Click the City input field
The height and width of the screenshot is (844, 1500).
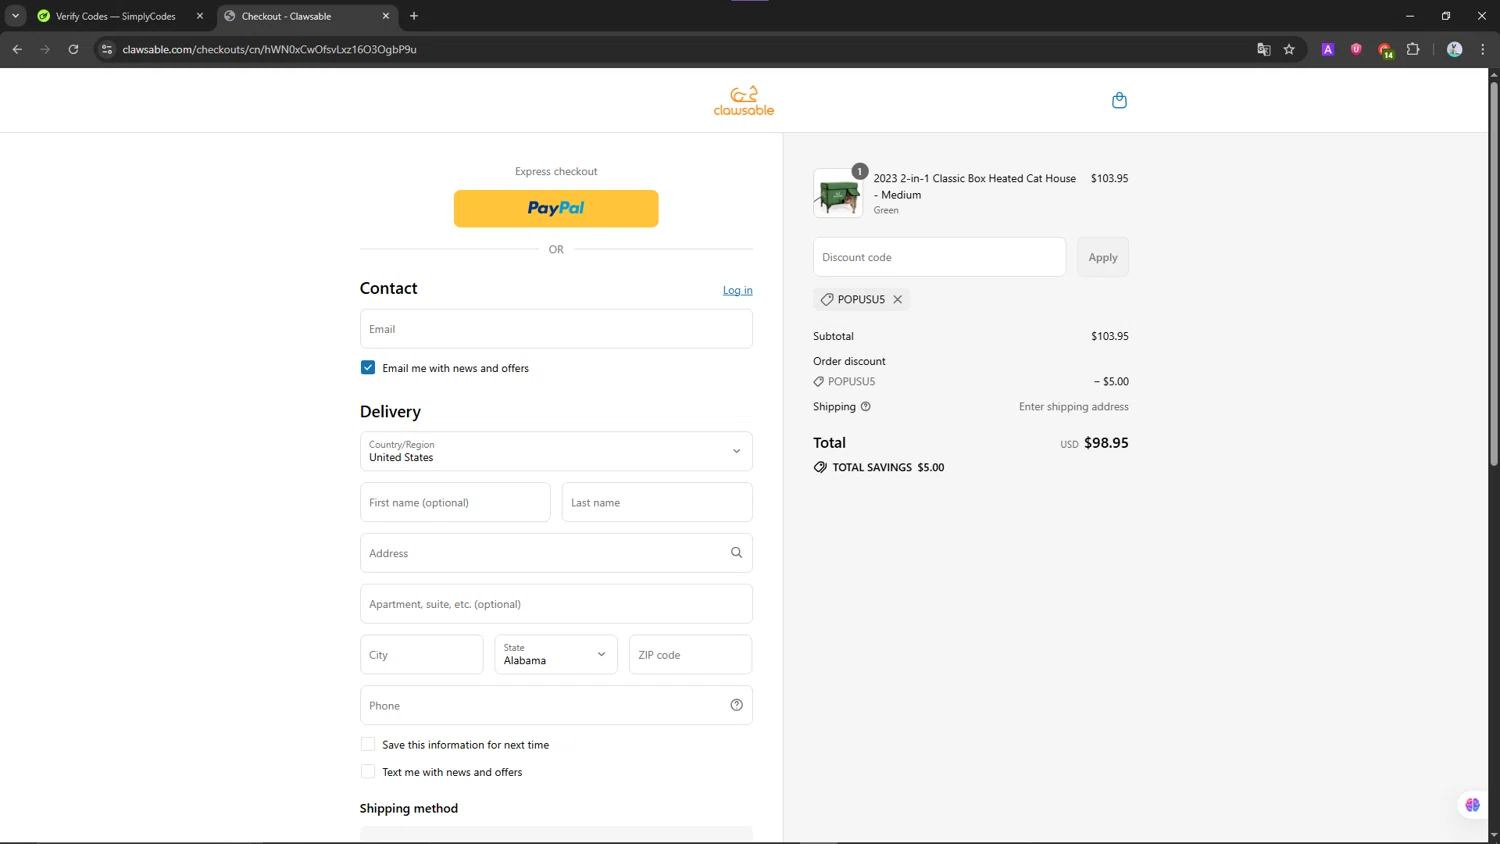click(x=422, y=655)
